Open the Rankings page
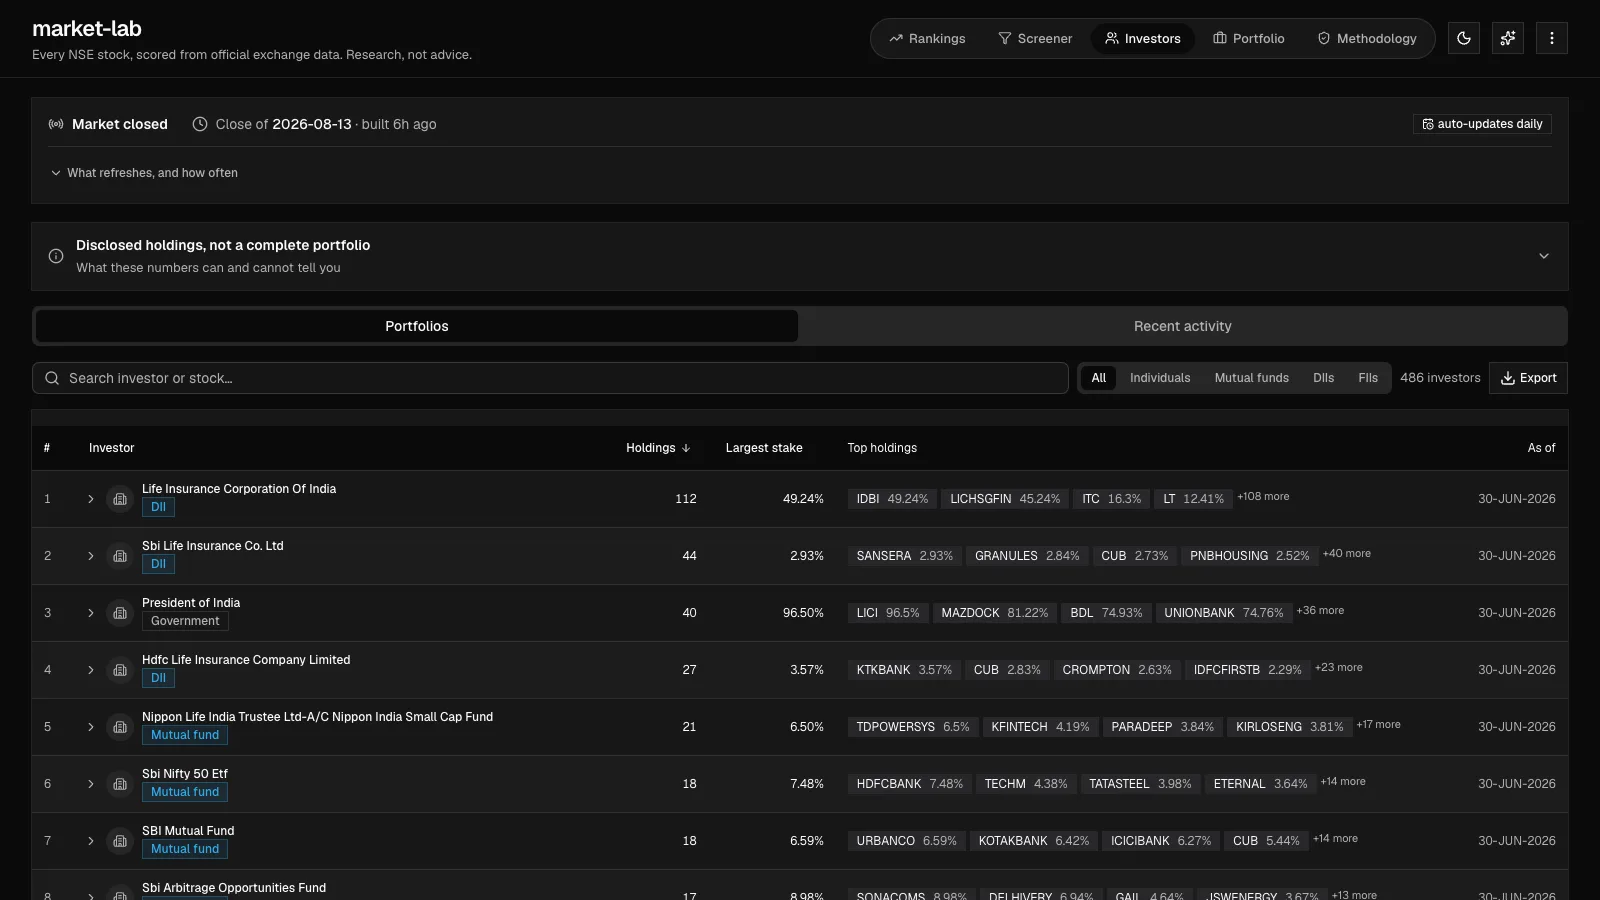 (x=927, y=38)
